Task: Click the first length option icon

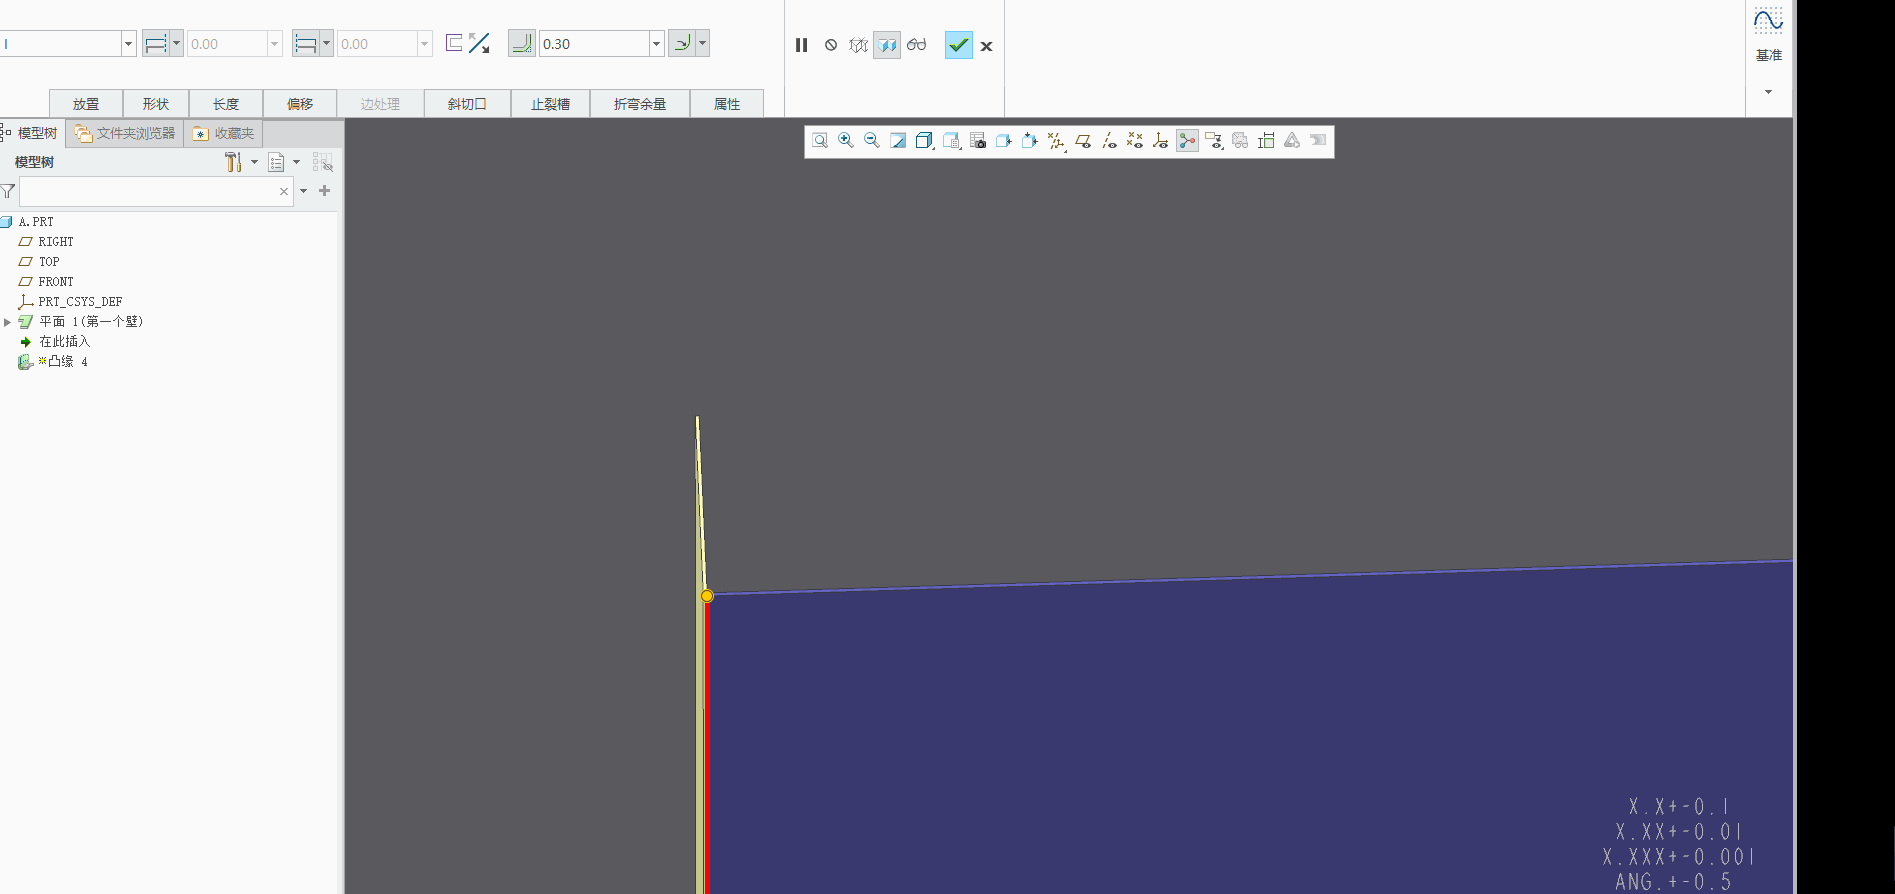Action: [x=156, y=44]
